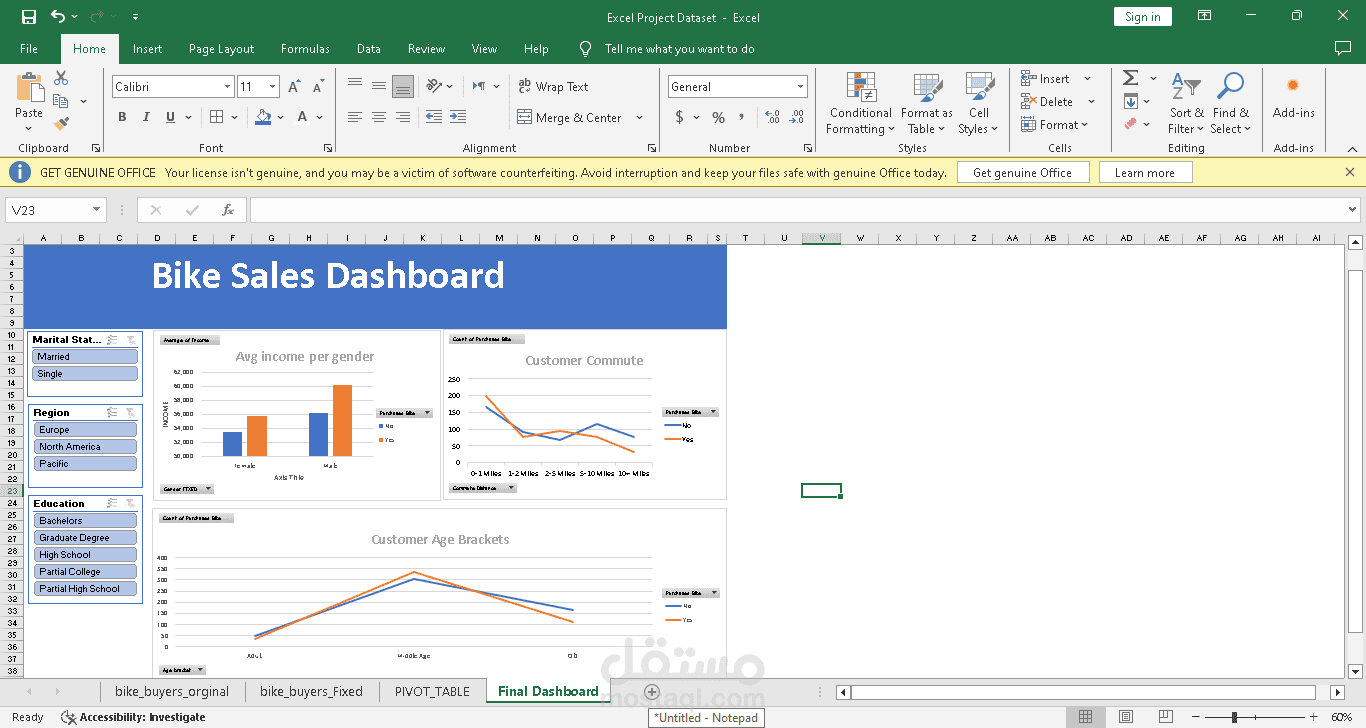Click the Sign in button

point(1142,16)
